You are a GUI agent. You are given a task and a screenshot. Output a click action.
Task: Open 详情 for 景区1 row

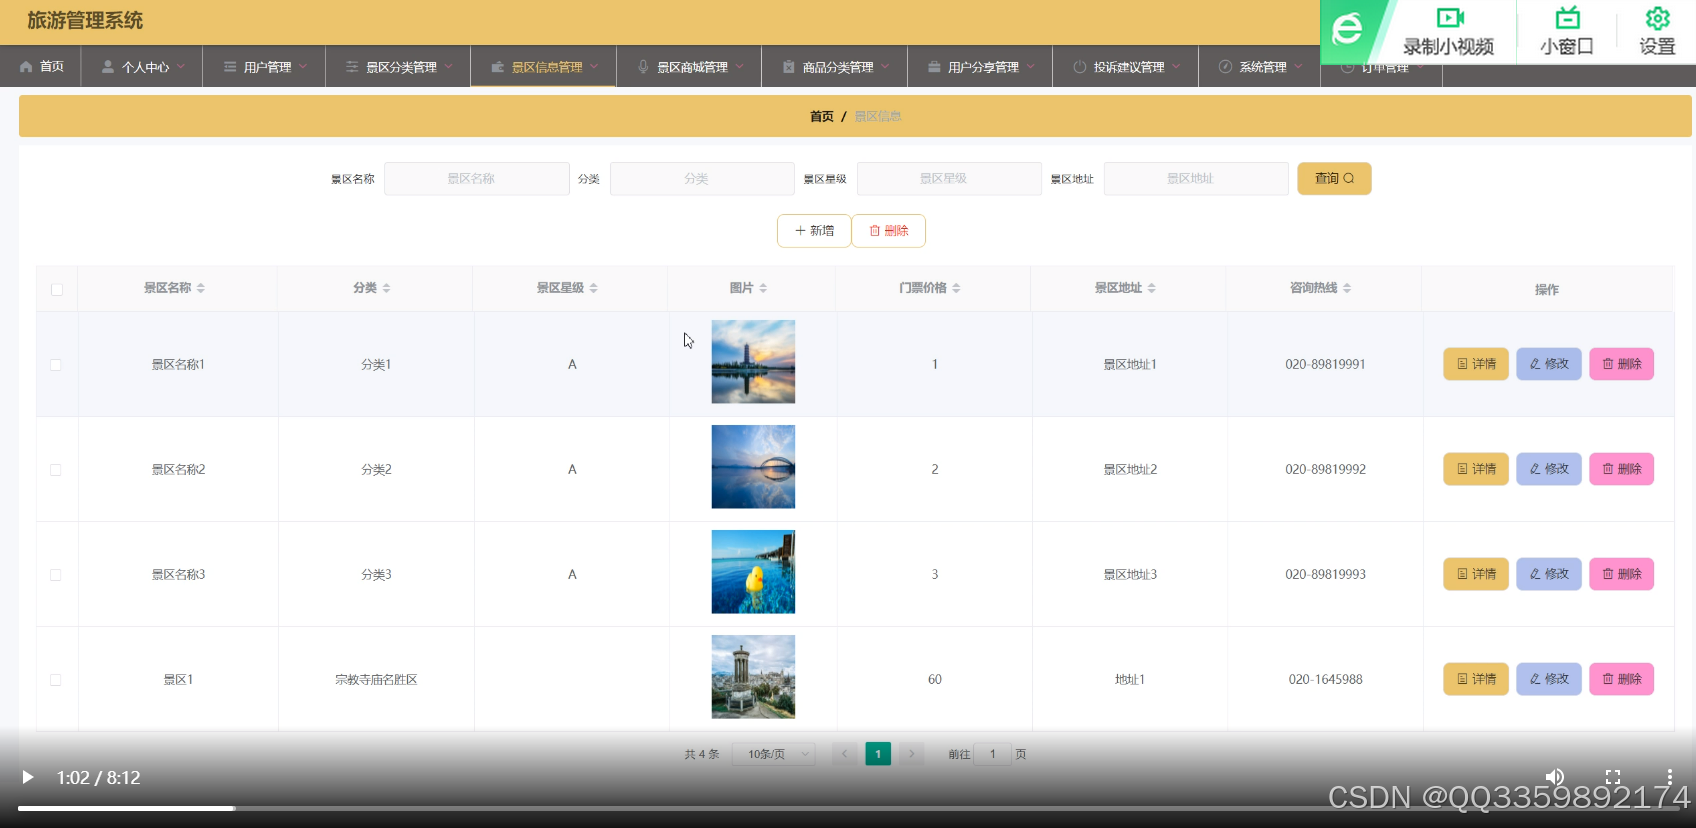[x=1476, y=679]
